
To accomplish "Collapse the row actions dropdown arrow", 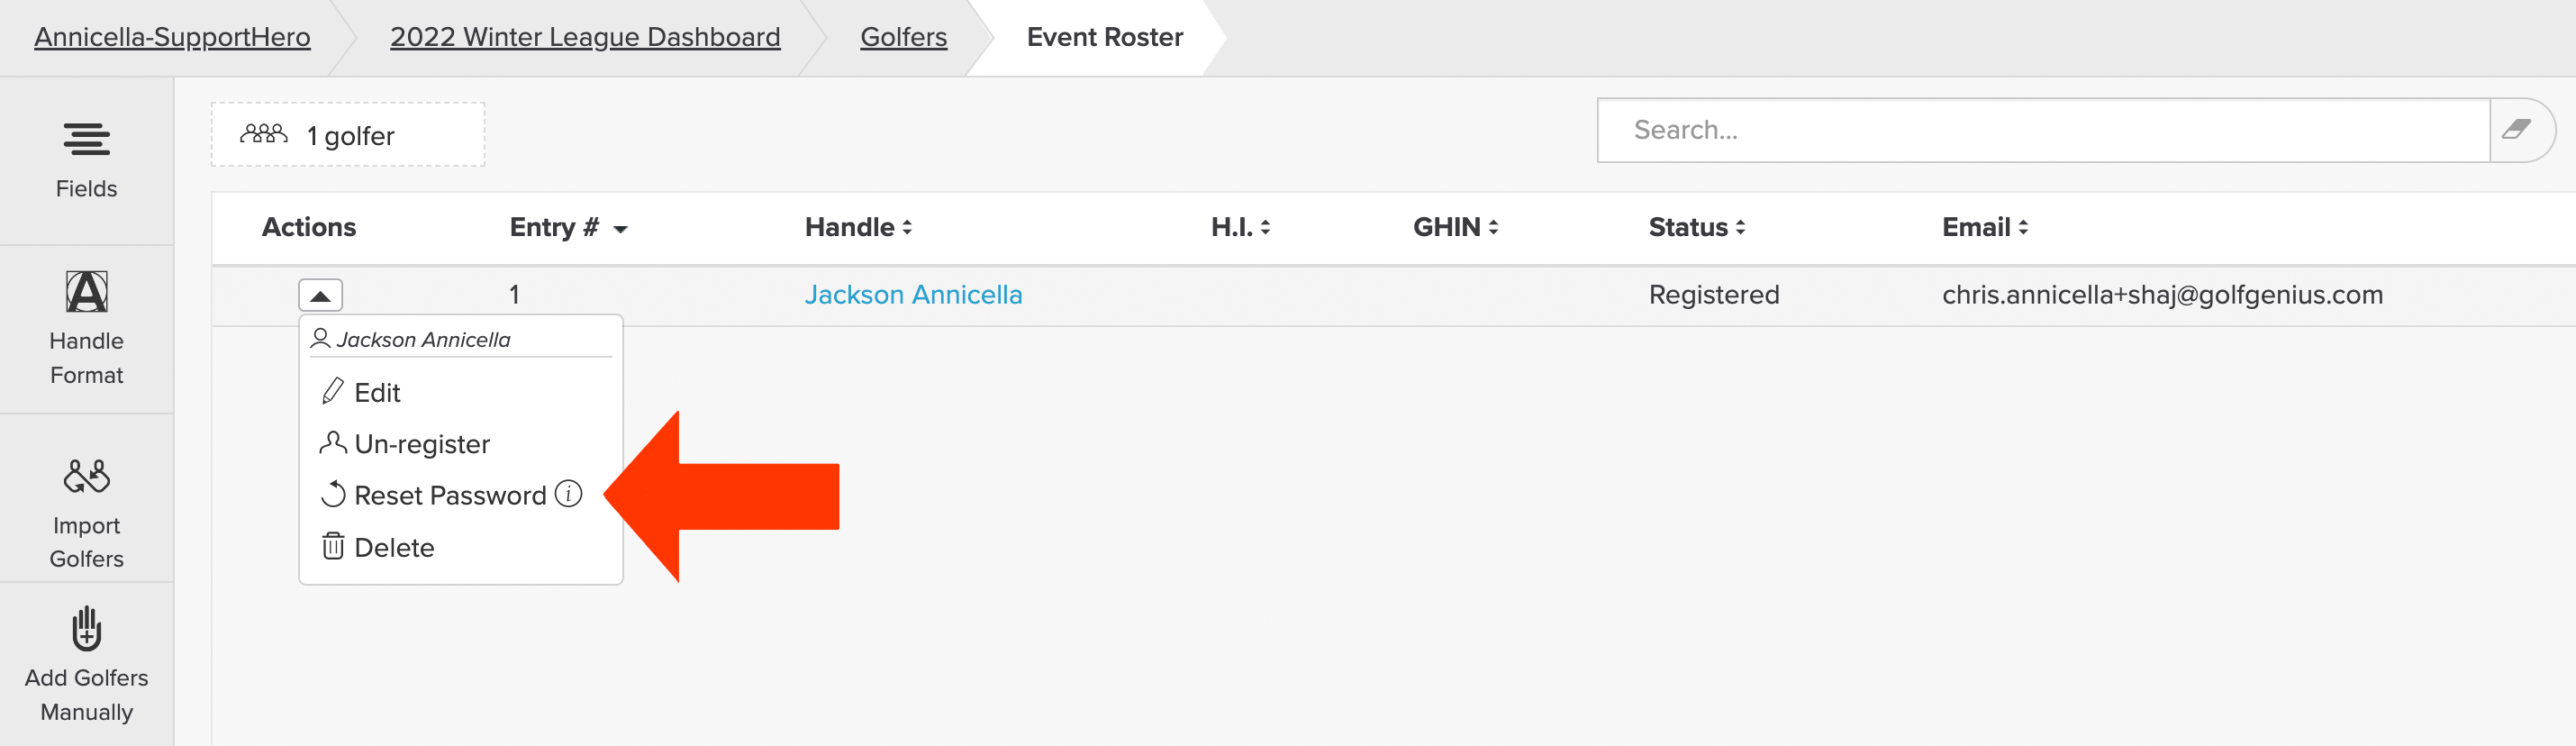I will click(320, 295).
